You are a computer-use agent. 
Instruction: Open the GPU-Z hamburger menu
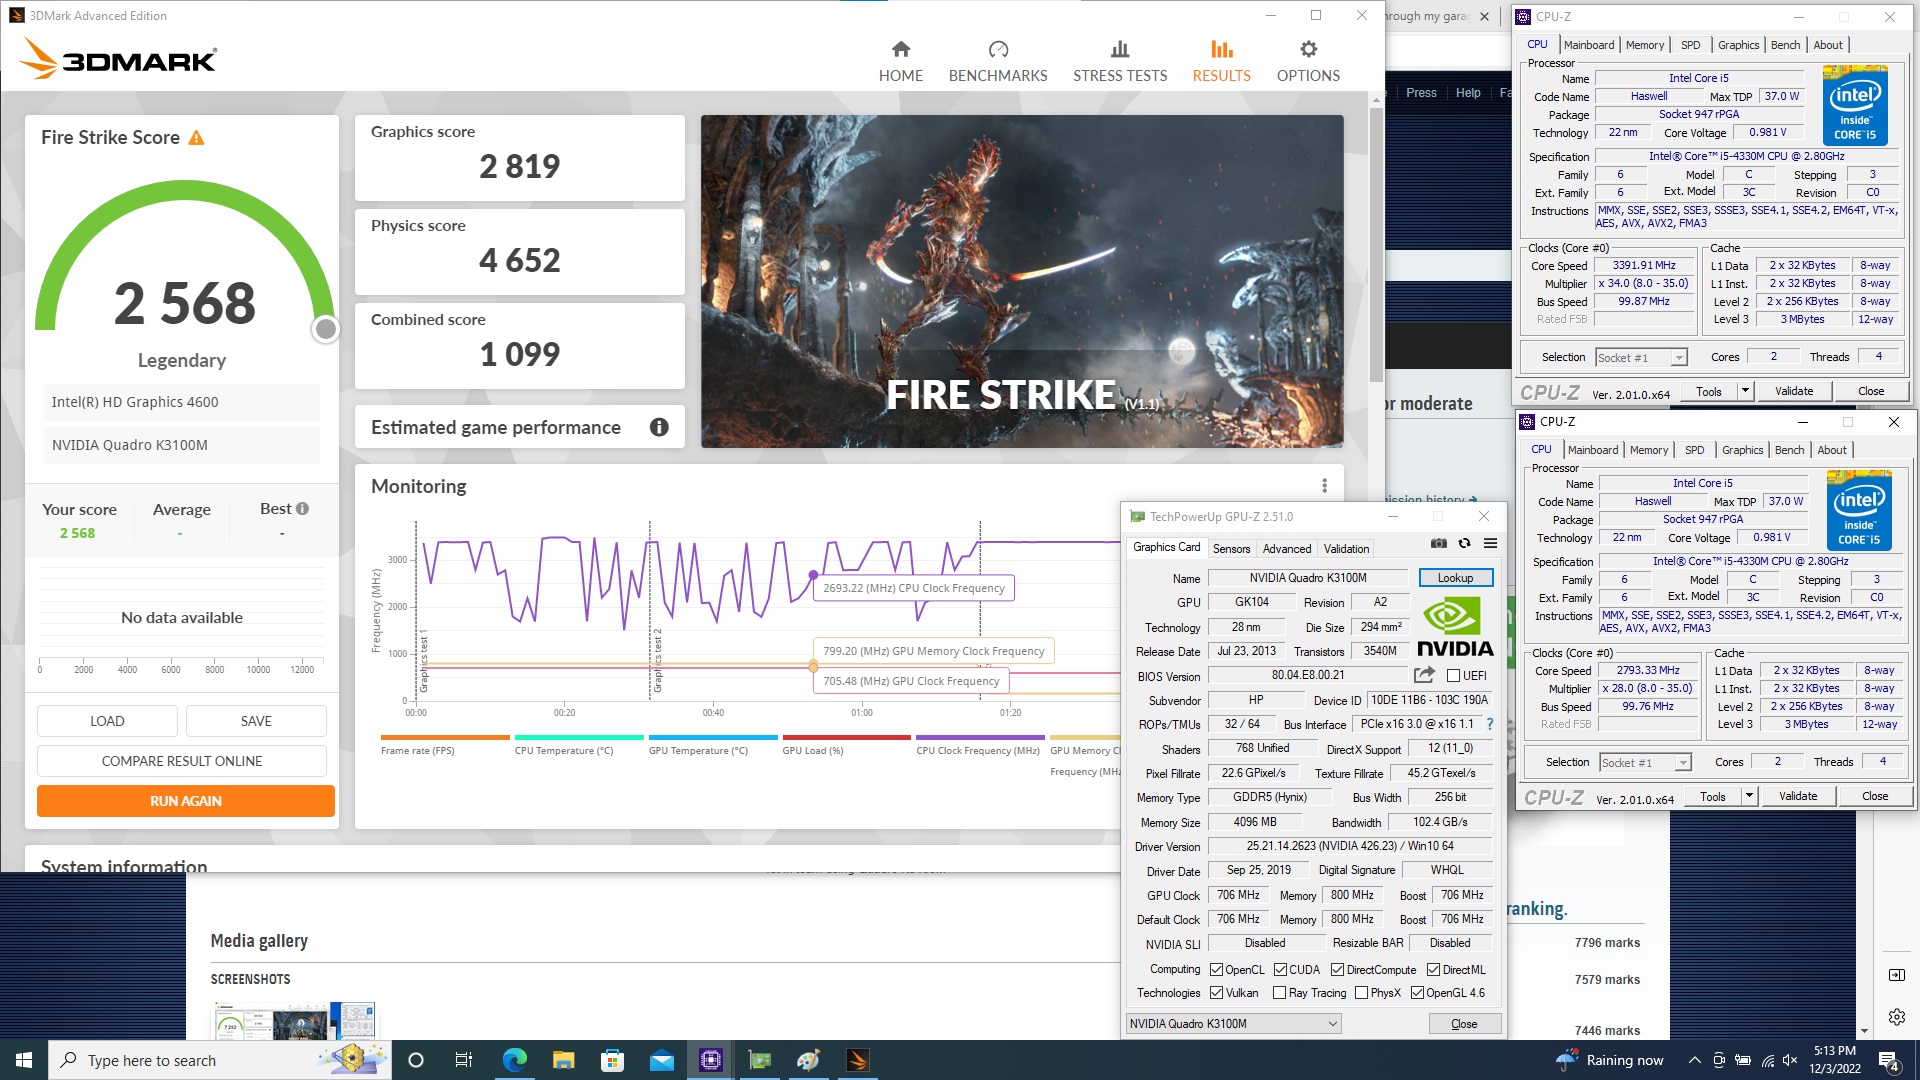click(x=1490, y=543)
